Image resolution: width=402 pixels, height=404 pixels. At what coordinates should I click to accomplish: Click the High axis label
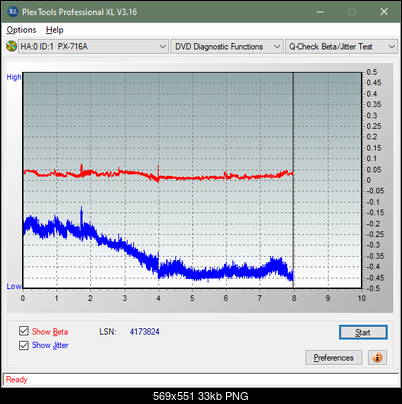point(14,77)
